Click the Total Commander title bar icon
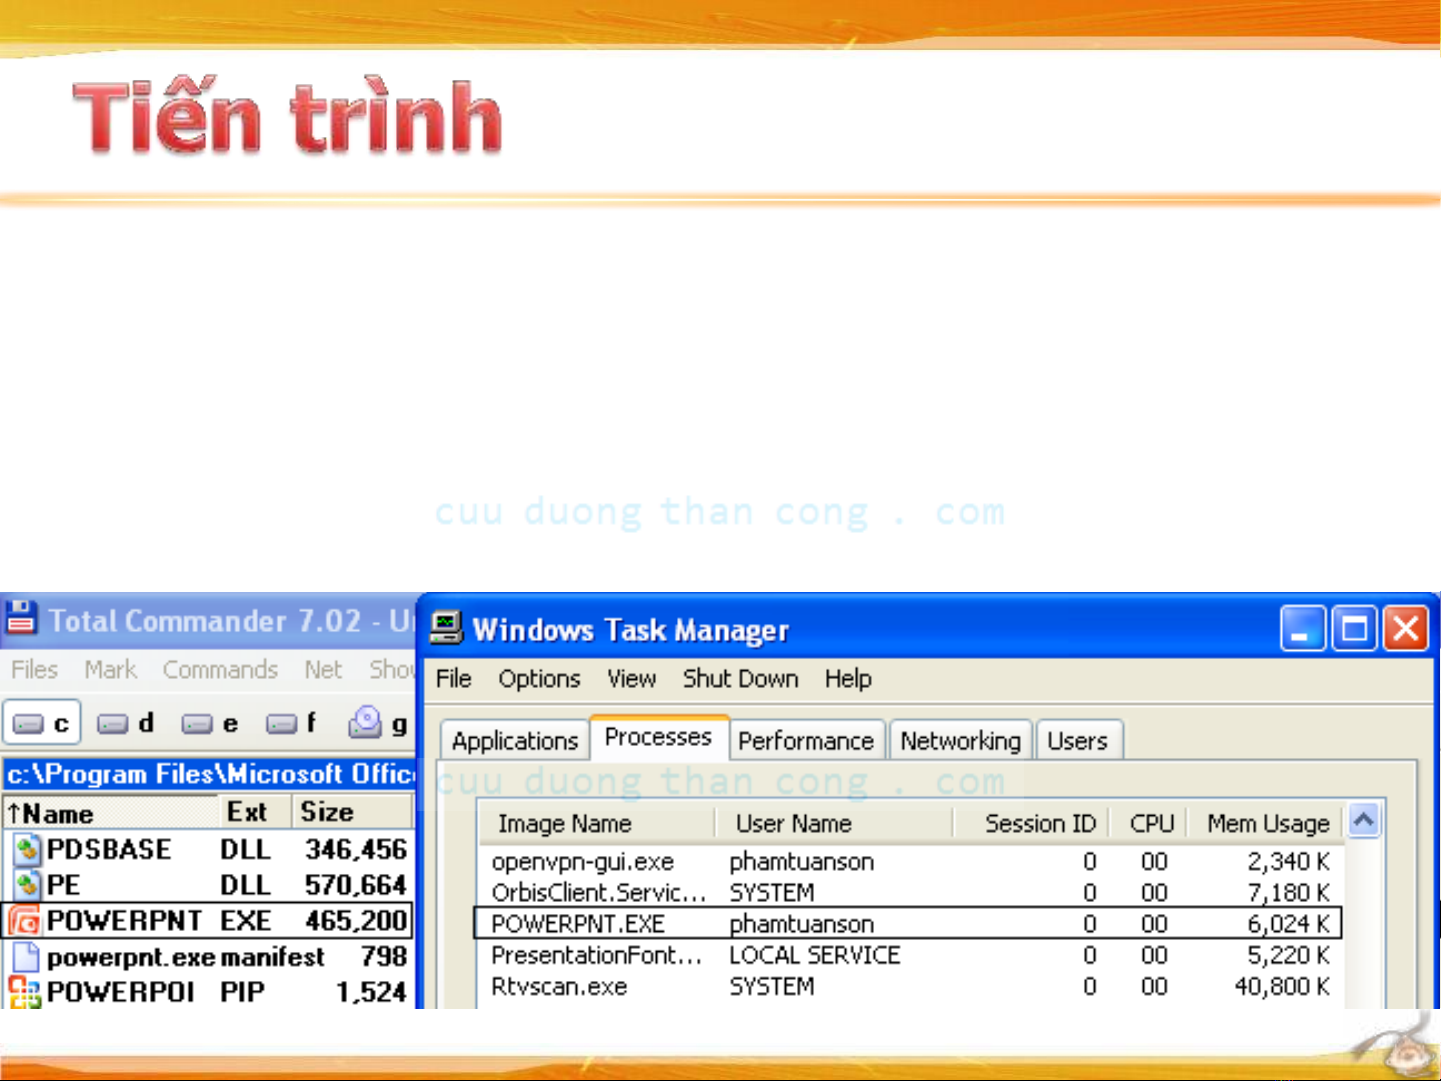 point(21,618)
